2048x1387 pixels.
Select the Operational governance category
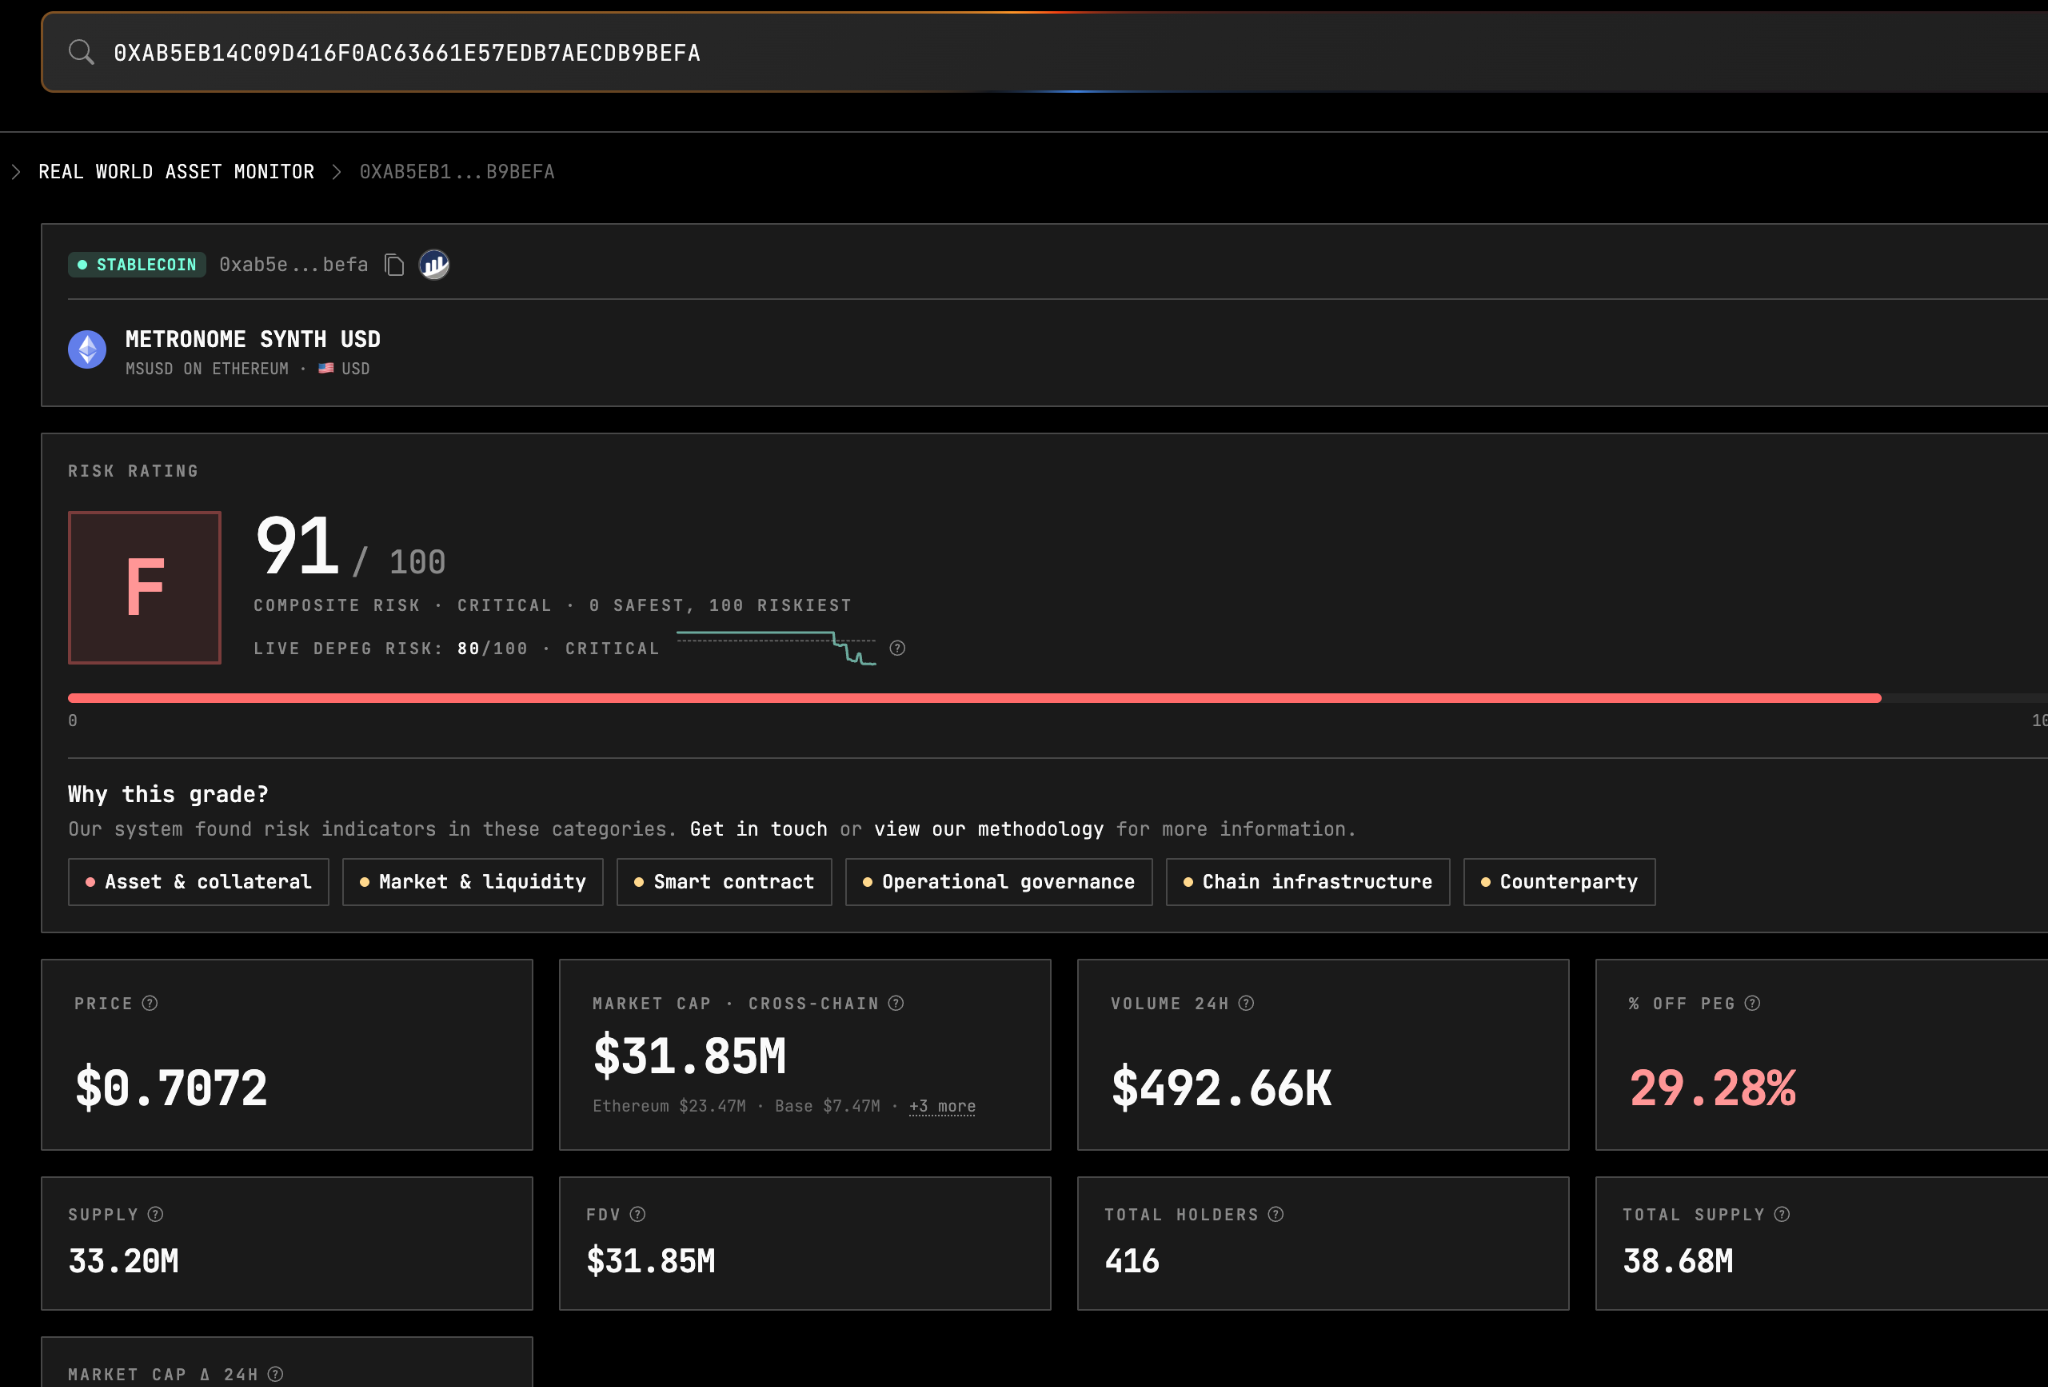tap(999, 882)
